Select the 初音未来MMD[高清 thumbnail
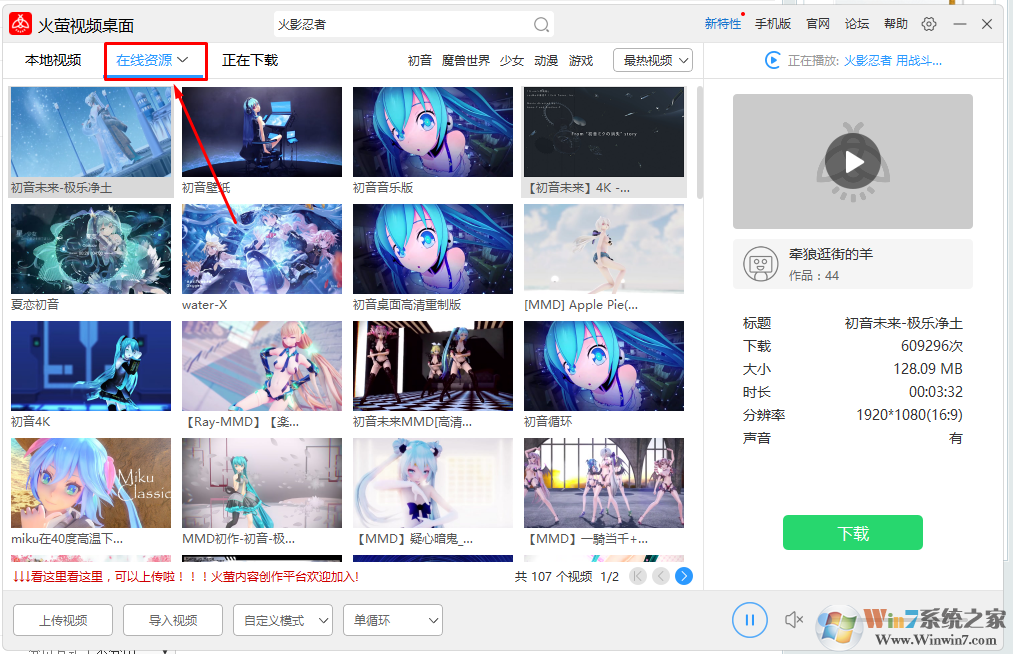The image size is (1013, 654). point(433,366)
